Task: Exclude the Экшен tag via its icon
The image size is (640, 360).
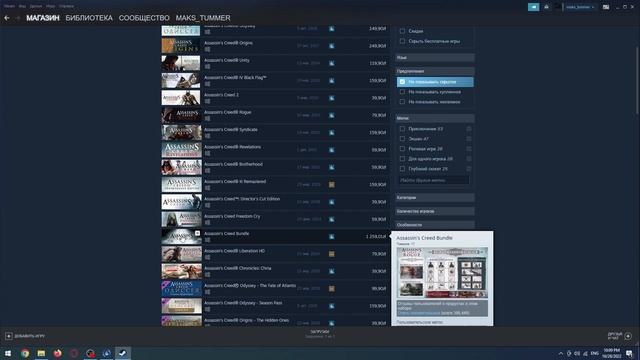Action: pos(469,139)
